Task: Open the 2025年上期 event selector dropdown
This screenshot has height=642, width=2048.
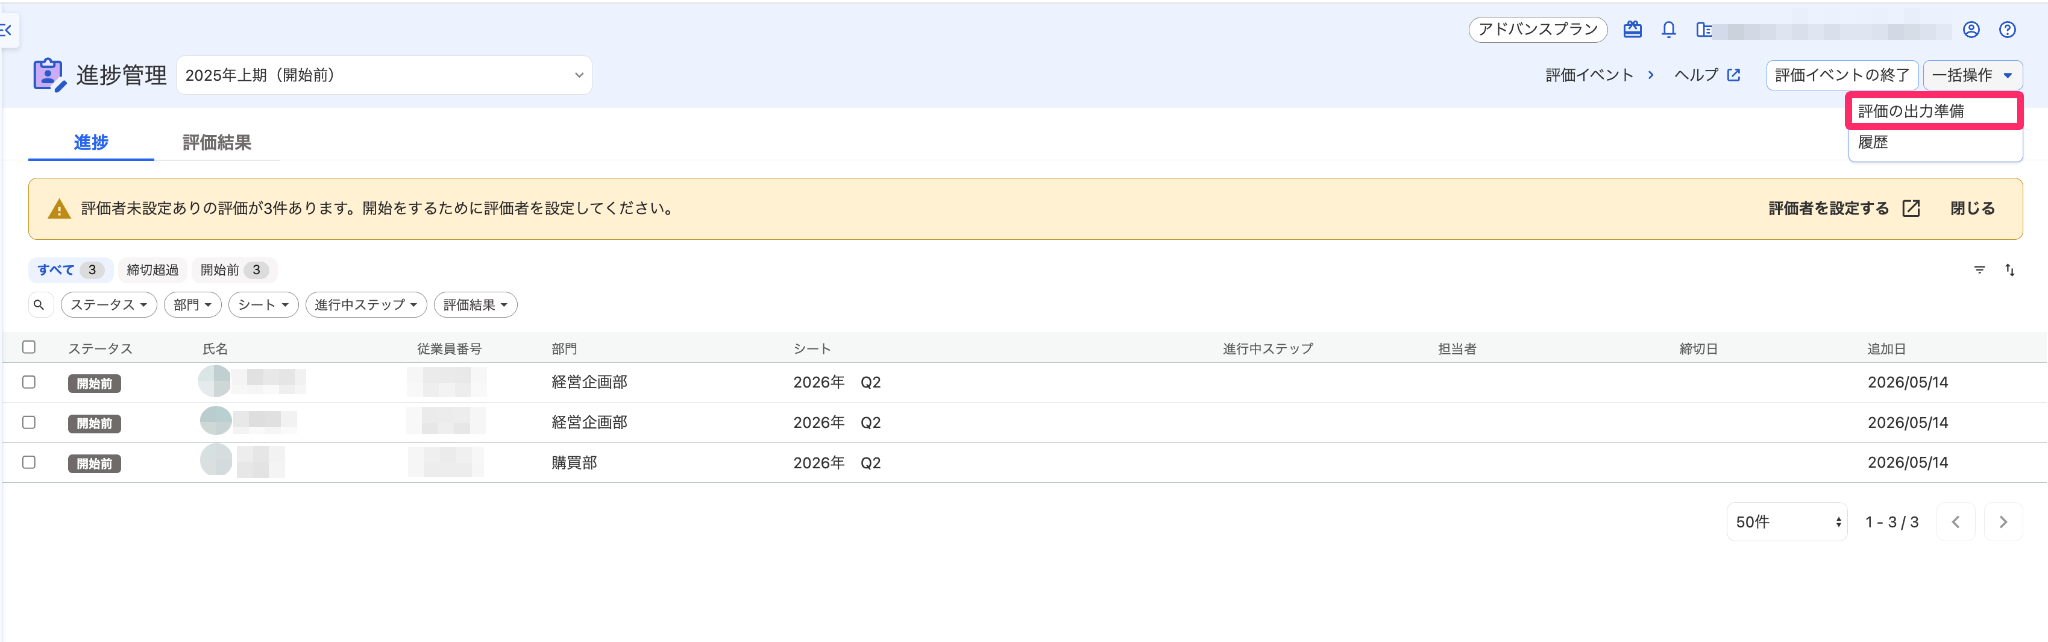Action: click(x=384, y=75)
